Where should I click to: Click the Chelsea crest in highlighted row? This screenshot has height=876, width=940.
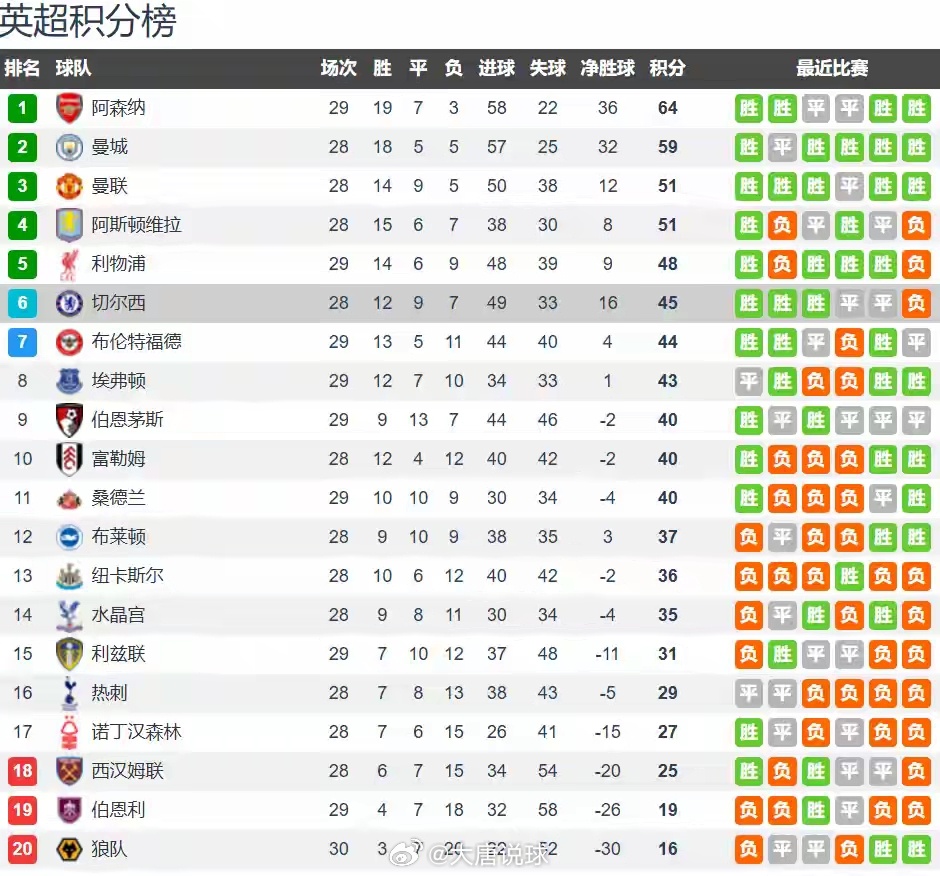(69, 303)
